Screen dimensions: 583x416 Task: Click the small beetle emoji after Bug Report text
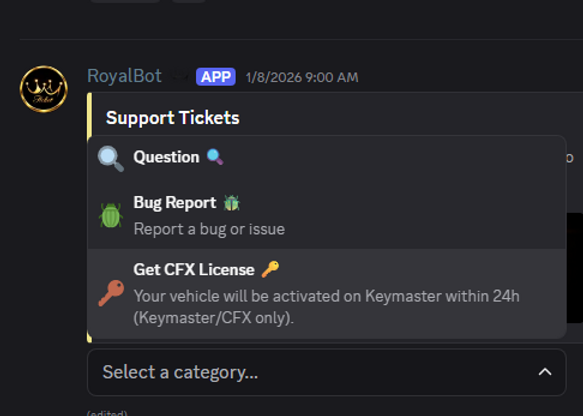click(232, 203)
